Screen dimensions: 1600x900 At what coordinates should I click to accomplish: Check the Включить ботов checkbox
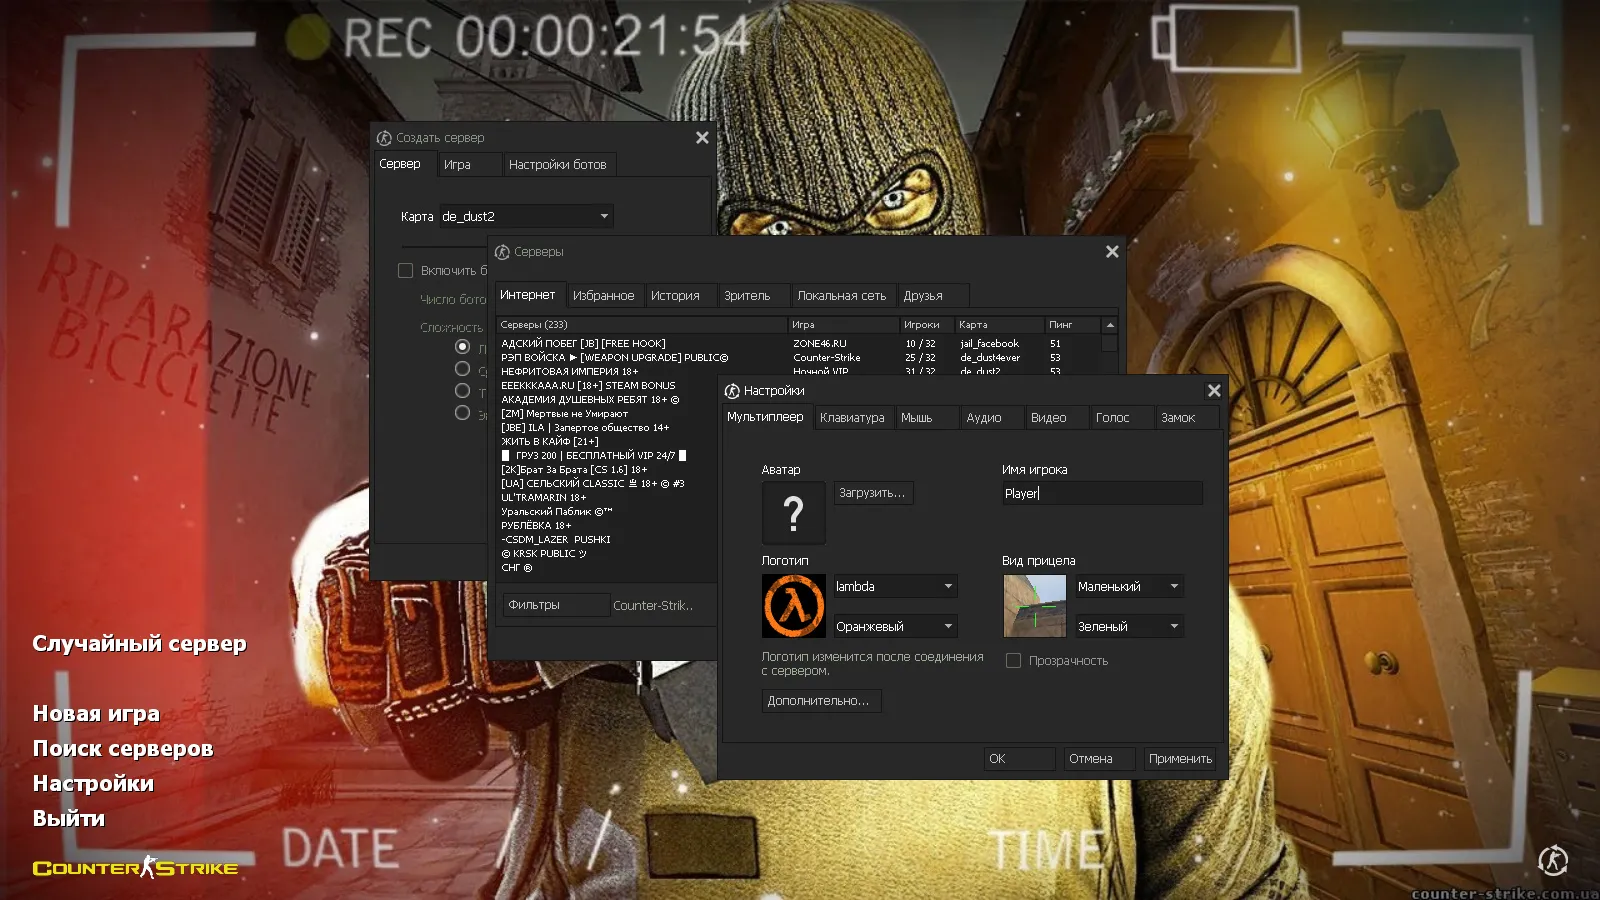(x=405, y=270)
